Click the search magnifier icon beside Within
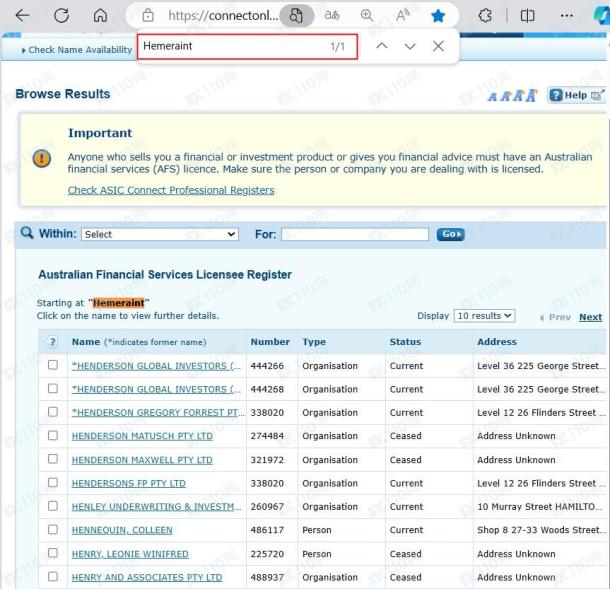 click(27, 233)
